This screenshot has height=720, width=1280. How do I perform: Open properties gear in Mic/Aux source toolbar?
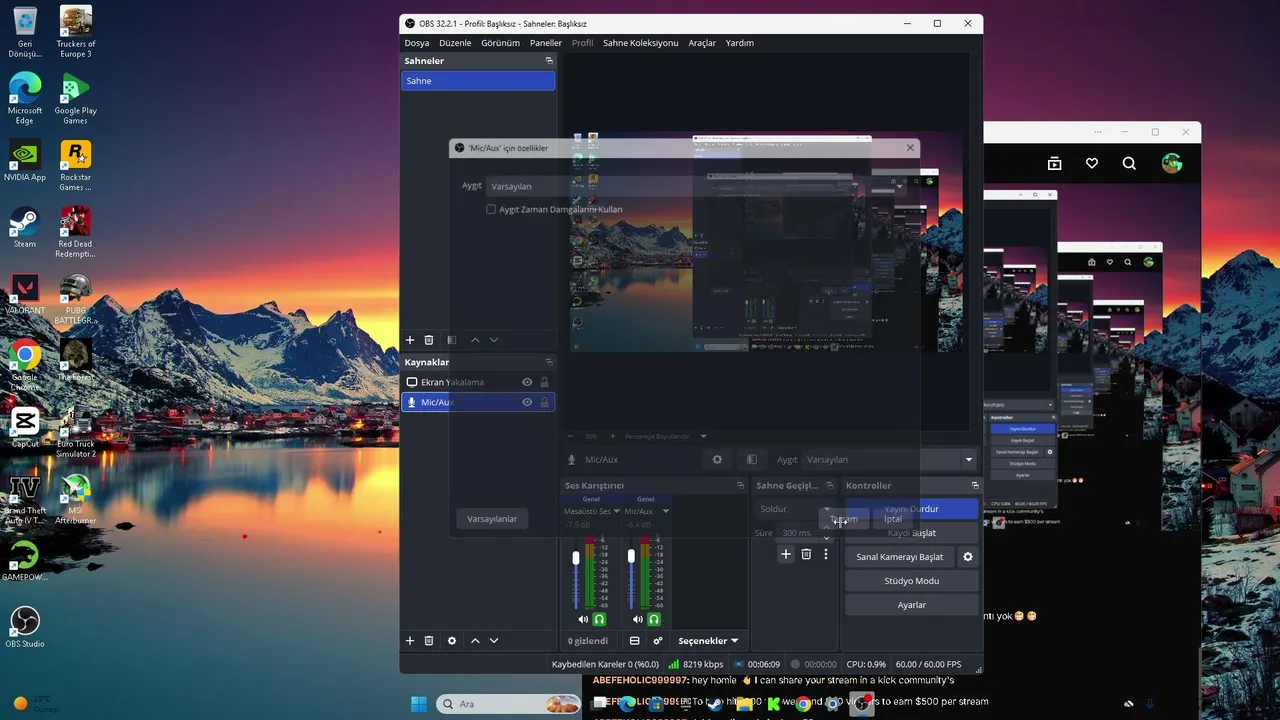(x=717, y=460)
